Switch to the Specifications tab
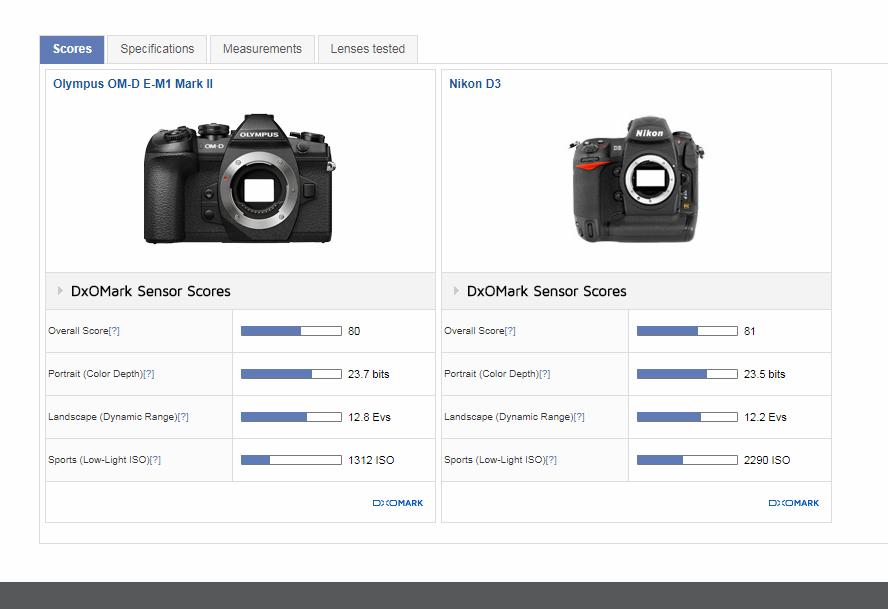This screenshot has height=609, width=888. point(157,49)
